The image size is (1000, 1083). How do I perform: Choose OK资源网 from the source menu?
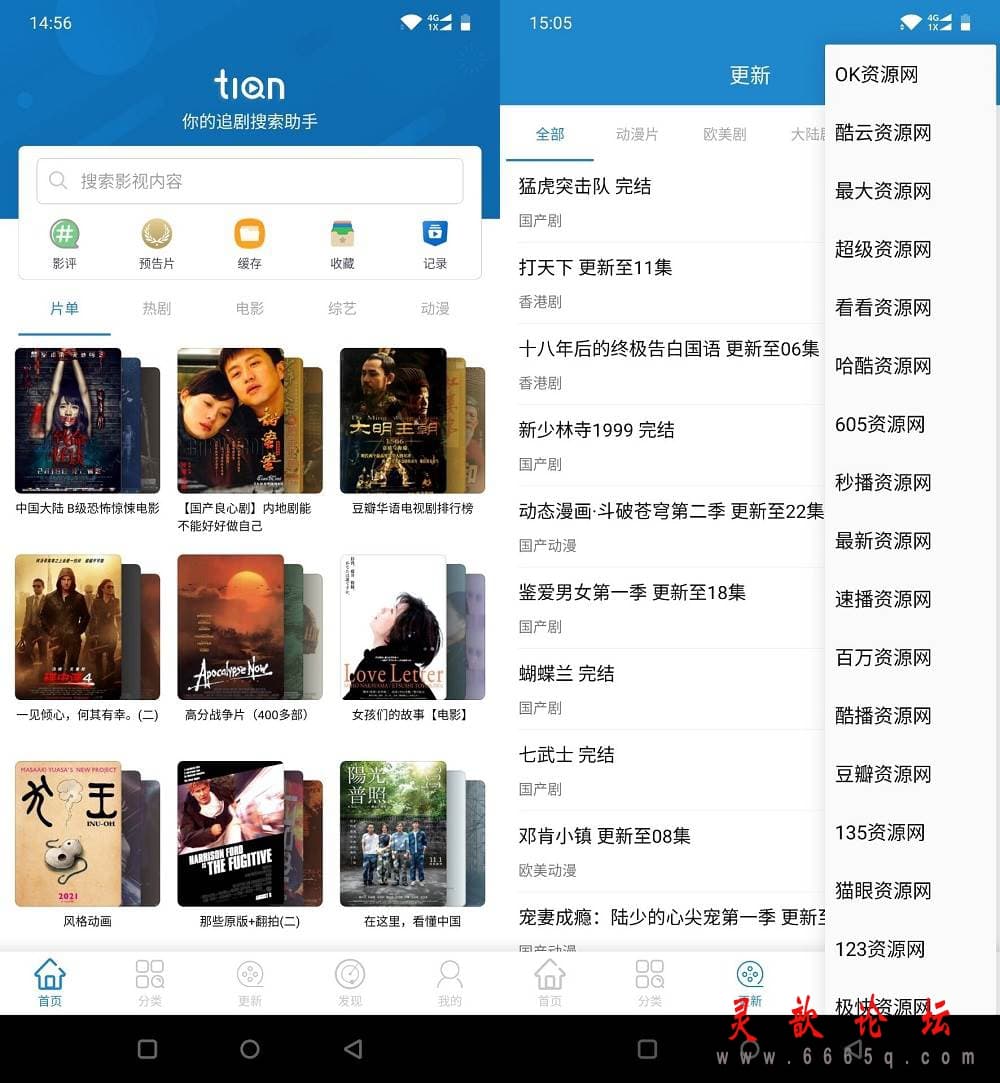coord(910,74)
